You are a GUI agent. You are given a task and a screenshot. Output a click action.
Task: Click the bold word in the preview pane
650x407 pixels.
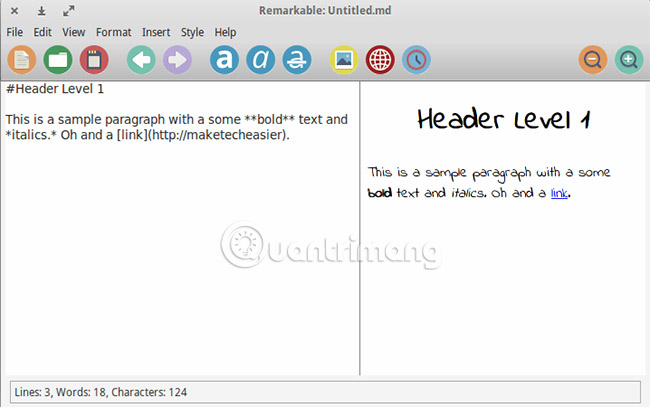(379, 193)
